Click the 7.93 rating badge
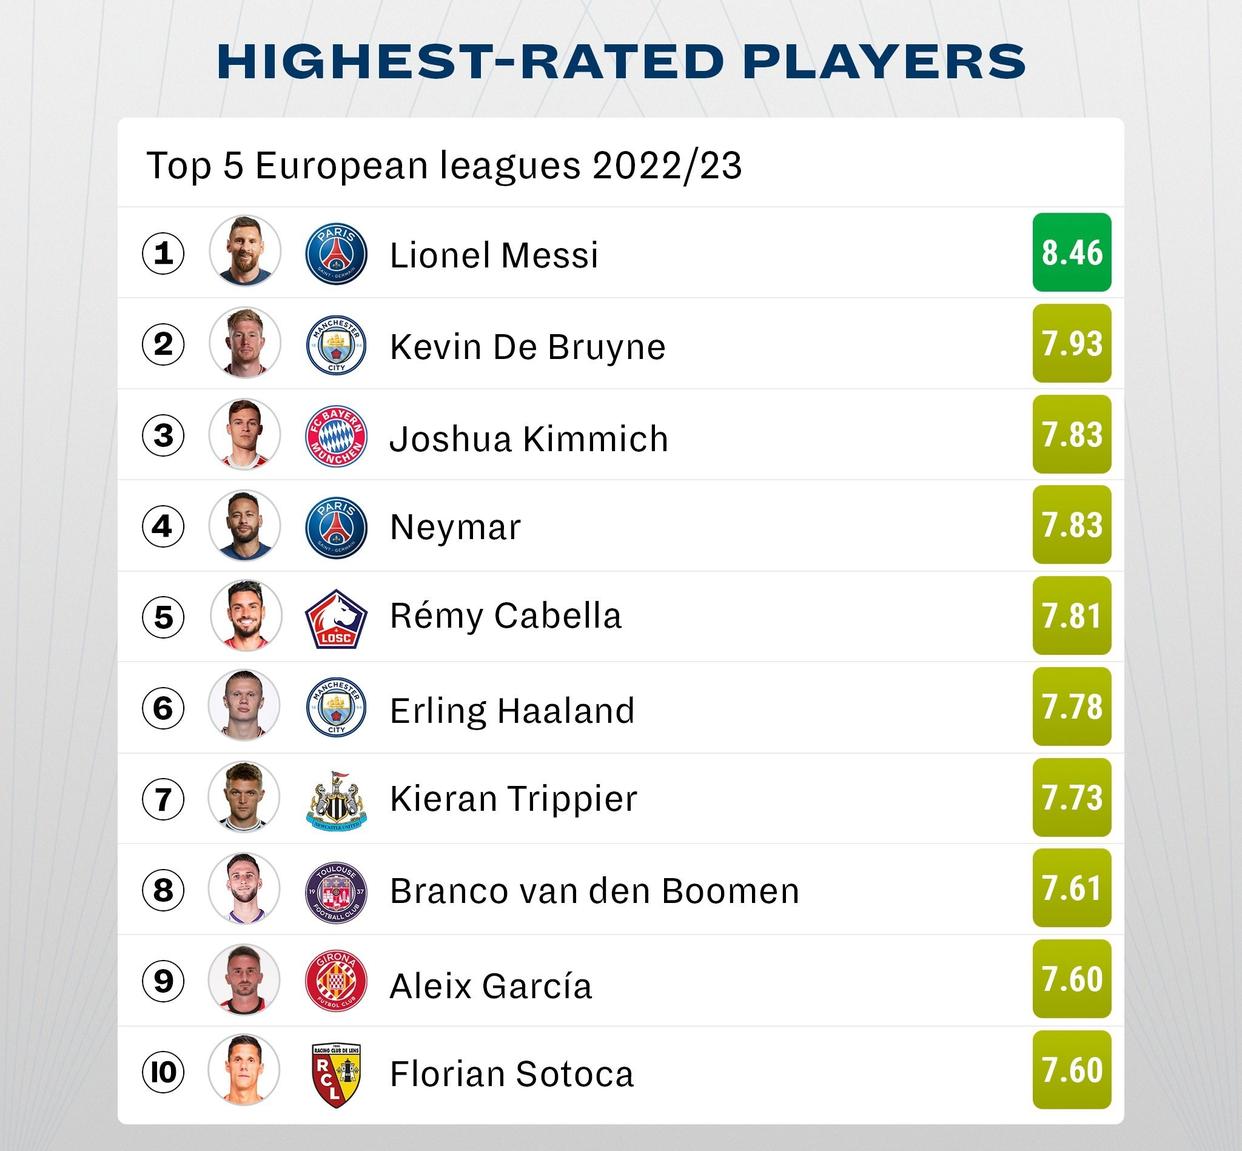The height and width of the screenshot is (1151, 1242). (1071, 344)
